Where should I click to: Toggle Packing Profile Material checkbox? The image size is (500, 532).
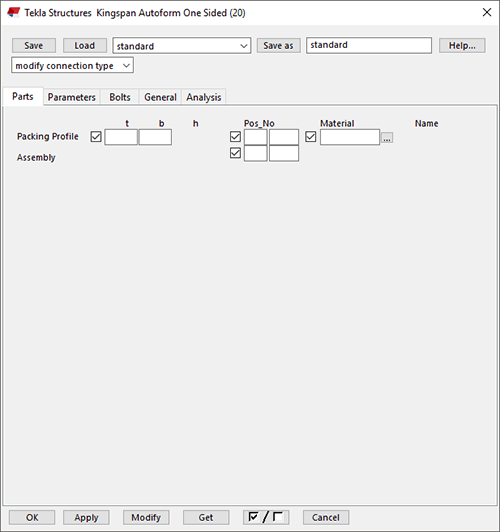(311, 137)
